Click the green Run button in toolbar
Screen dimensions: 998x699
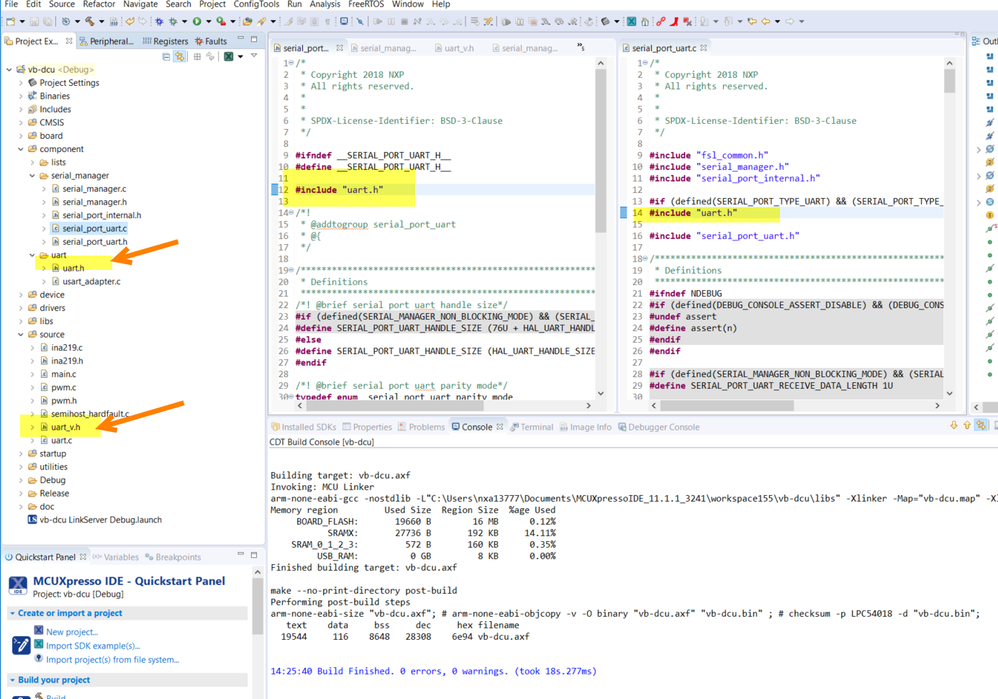pyautogui.click(x=197, y=21)
